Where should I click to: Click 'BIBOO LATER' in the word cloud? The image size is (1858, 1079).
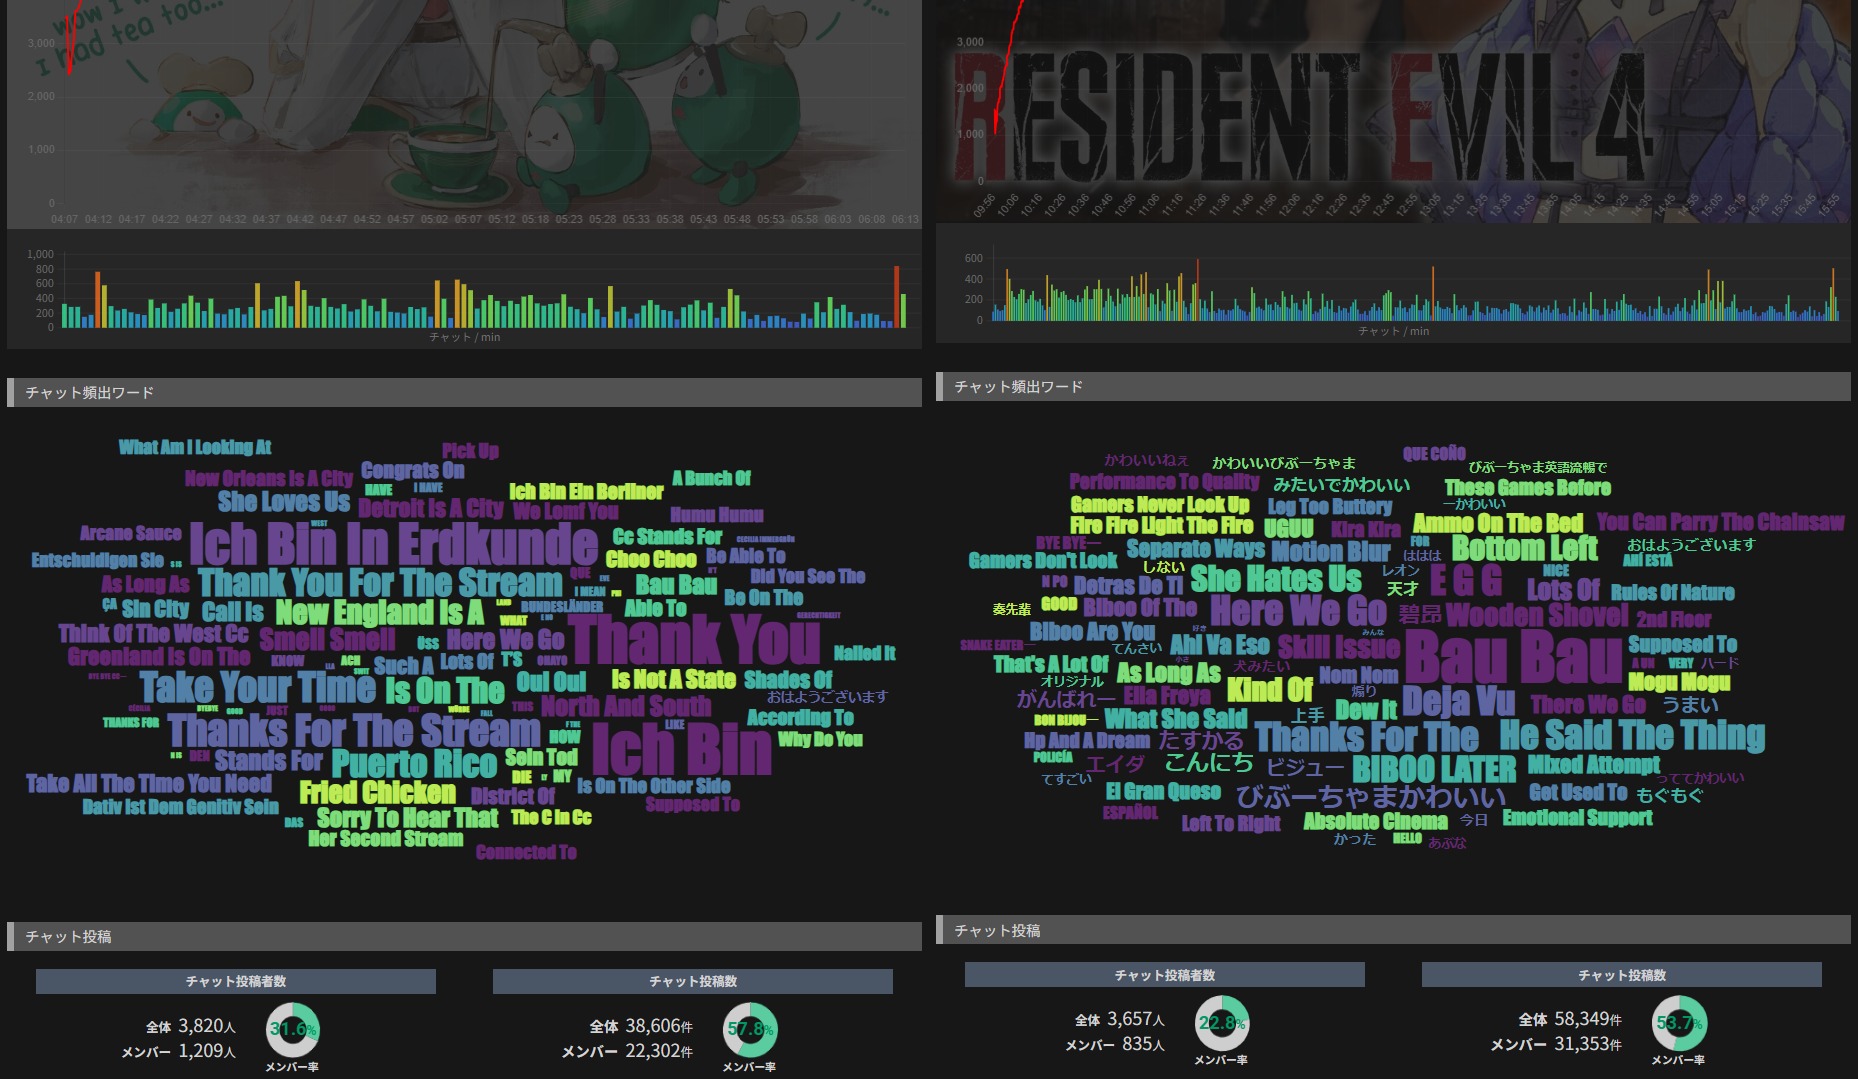[1434, 769]
